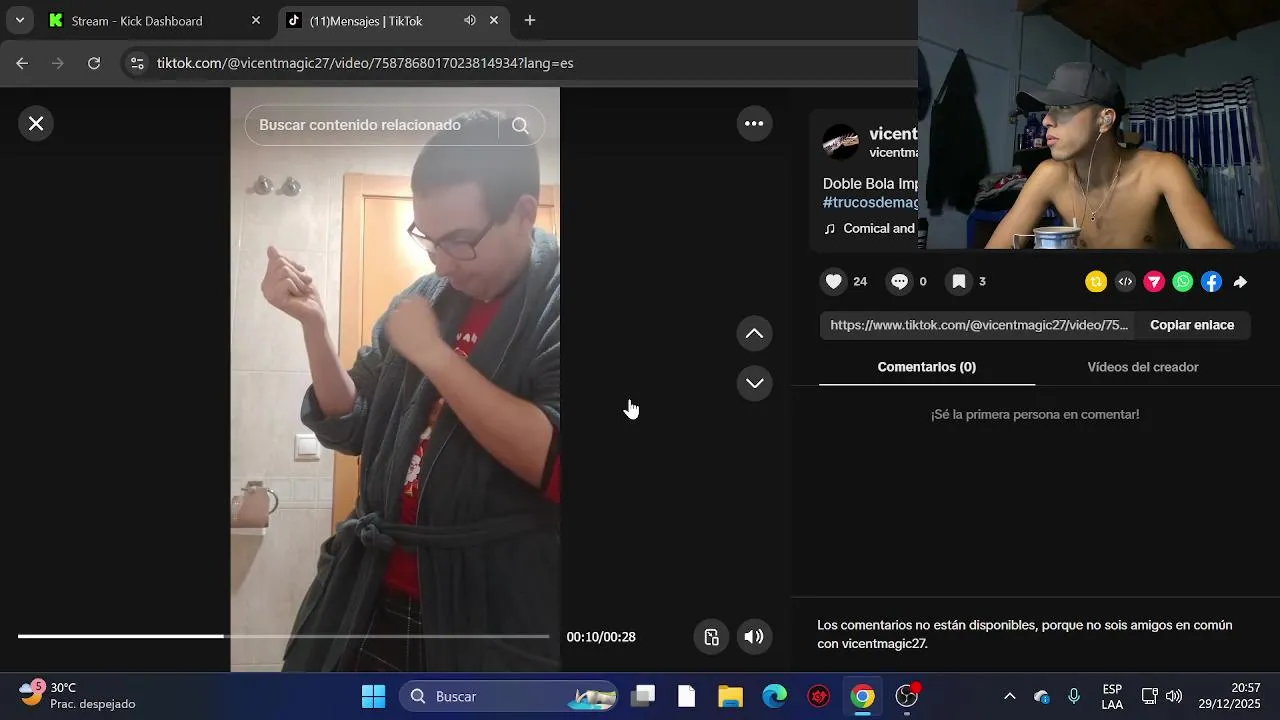Click the '00:10/00:28' playback time
Image resolution: width=1280 pixels, height=720 pixels.
point(601,637)
